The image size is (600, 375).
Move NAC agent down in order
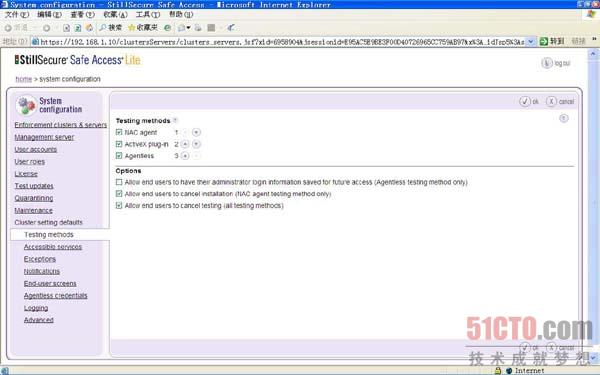[196, 132]
